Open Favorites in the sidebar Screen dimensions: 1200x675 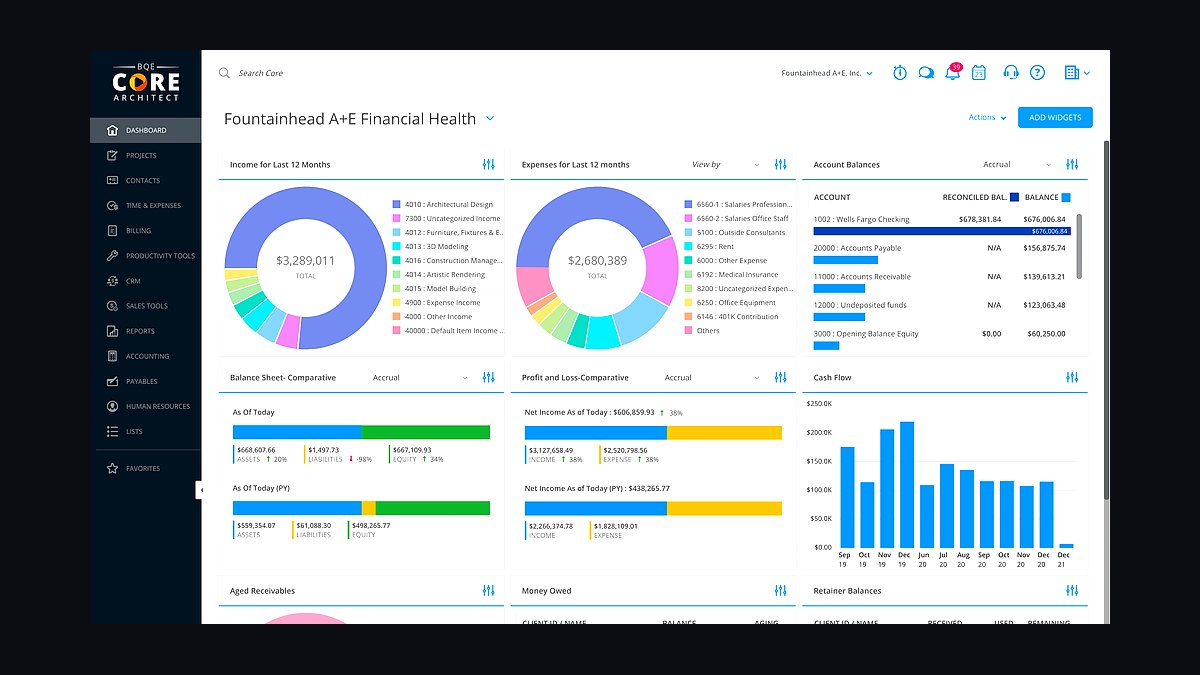tap(145, 468)
